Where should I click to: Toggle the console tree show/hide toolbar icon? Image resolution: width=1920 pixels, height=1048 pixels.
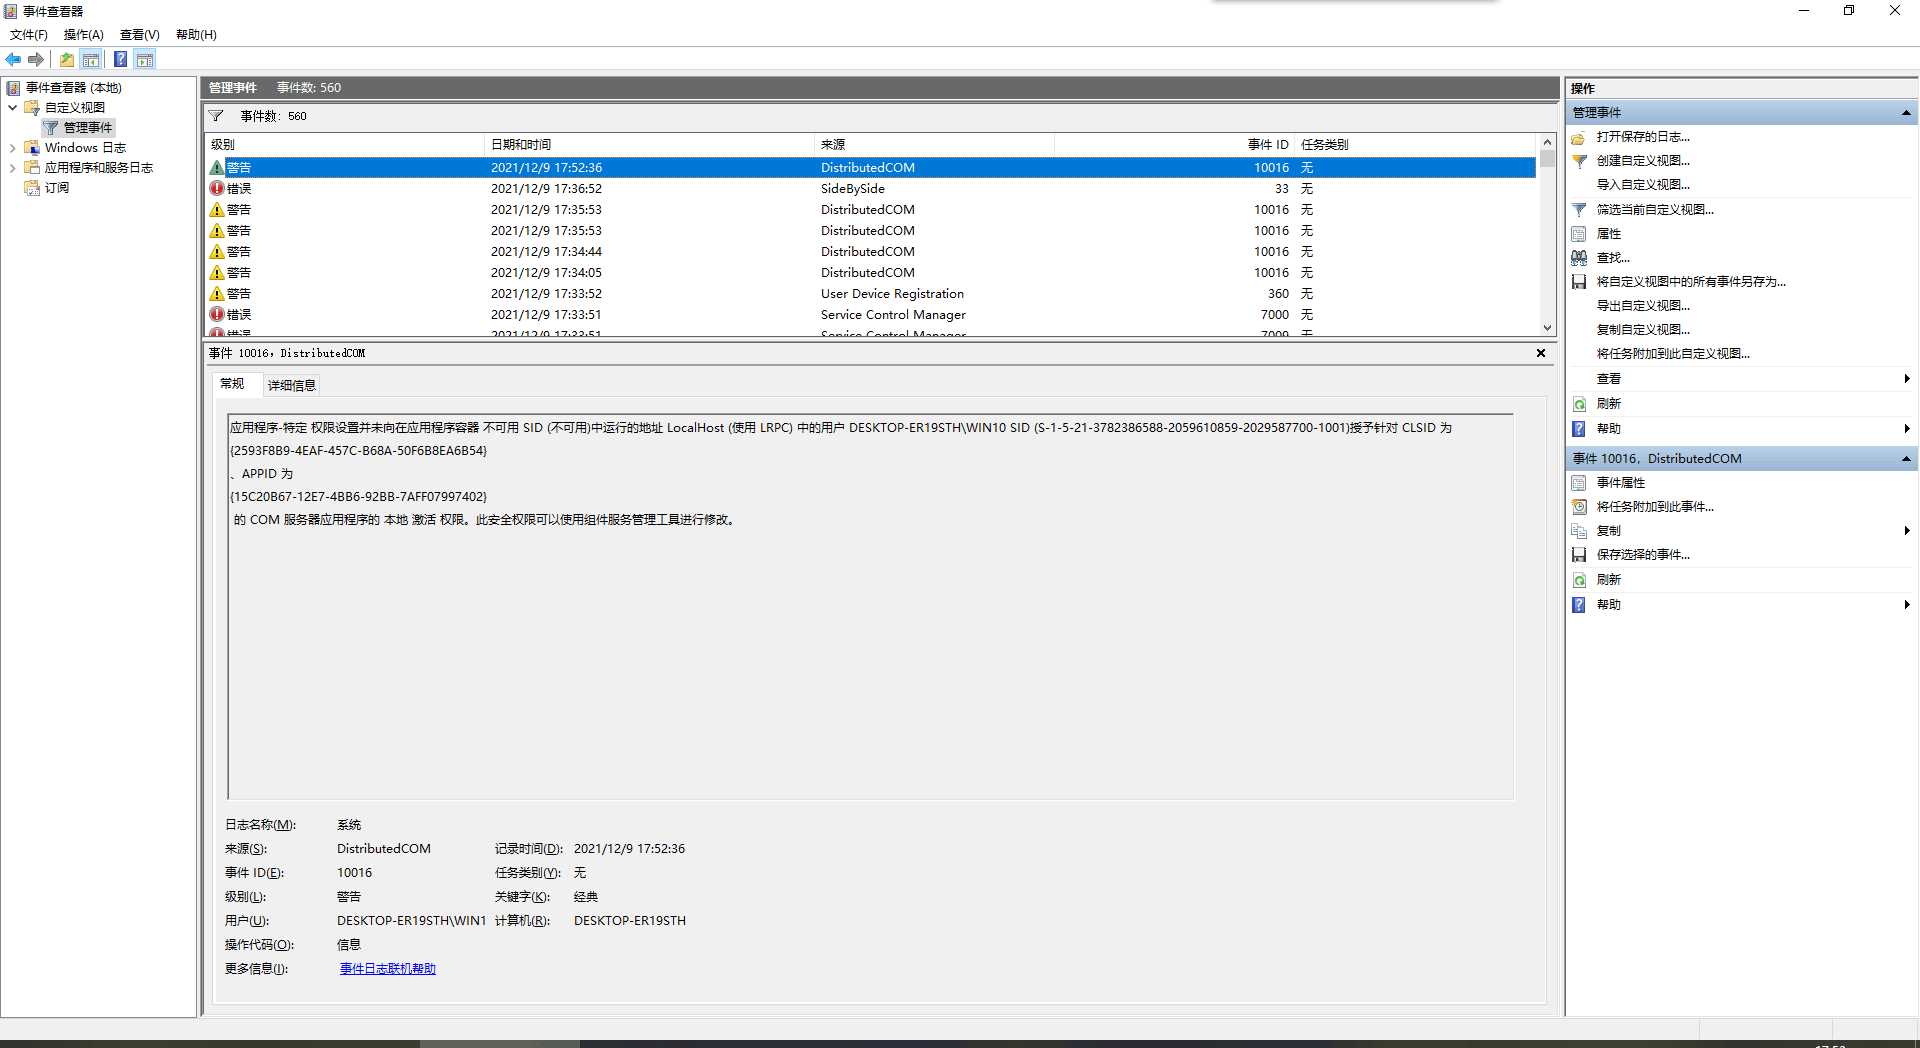click(91, 59)
